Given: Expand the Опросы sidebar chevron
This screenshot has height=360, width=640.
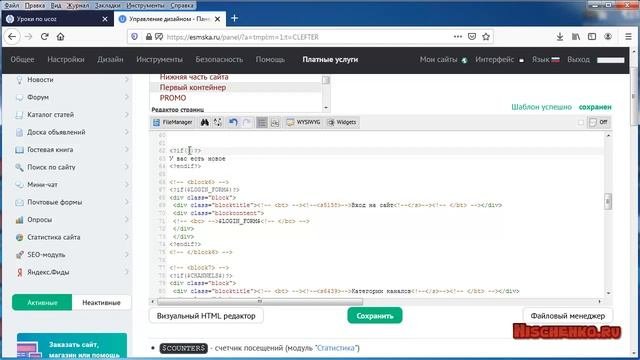Looking at the screenshot, I should pyautogui.click(x=126, y=220).
